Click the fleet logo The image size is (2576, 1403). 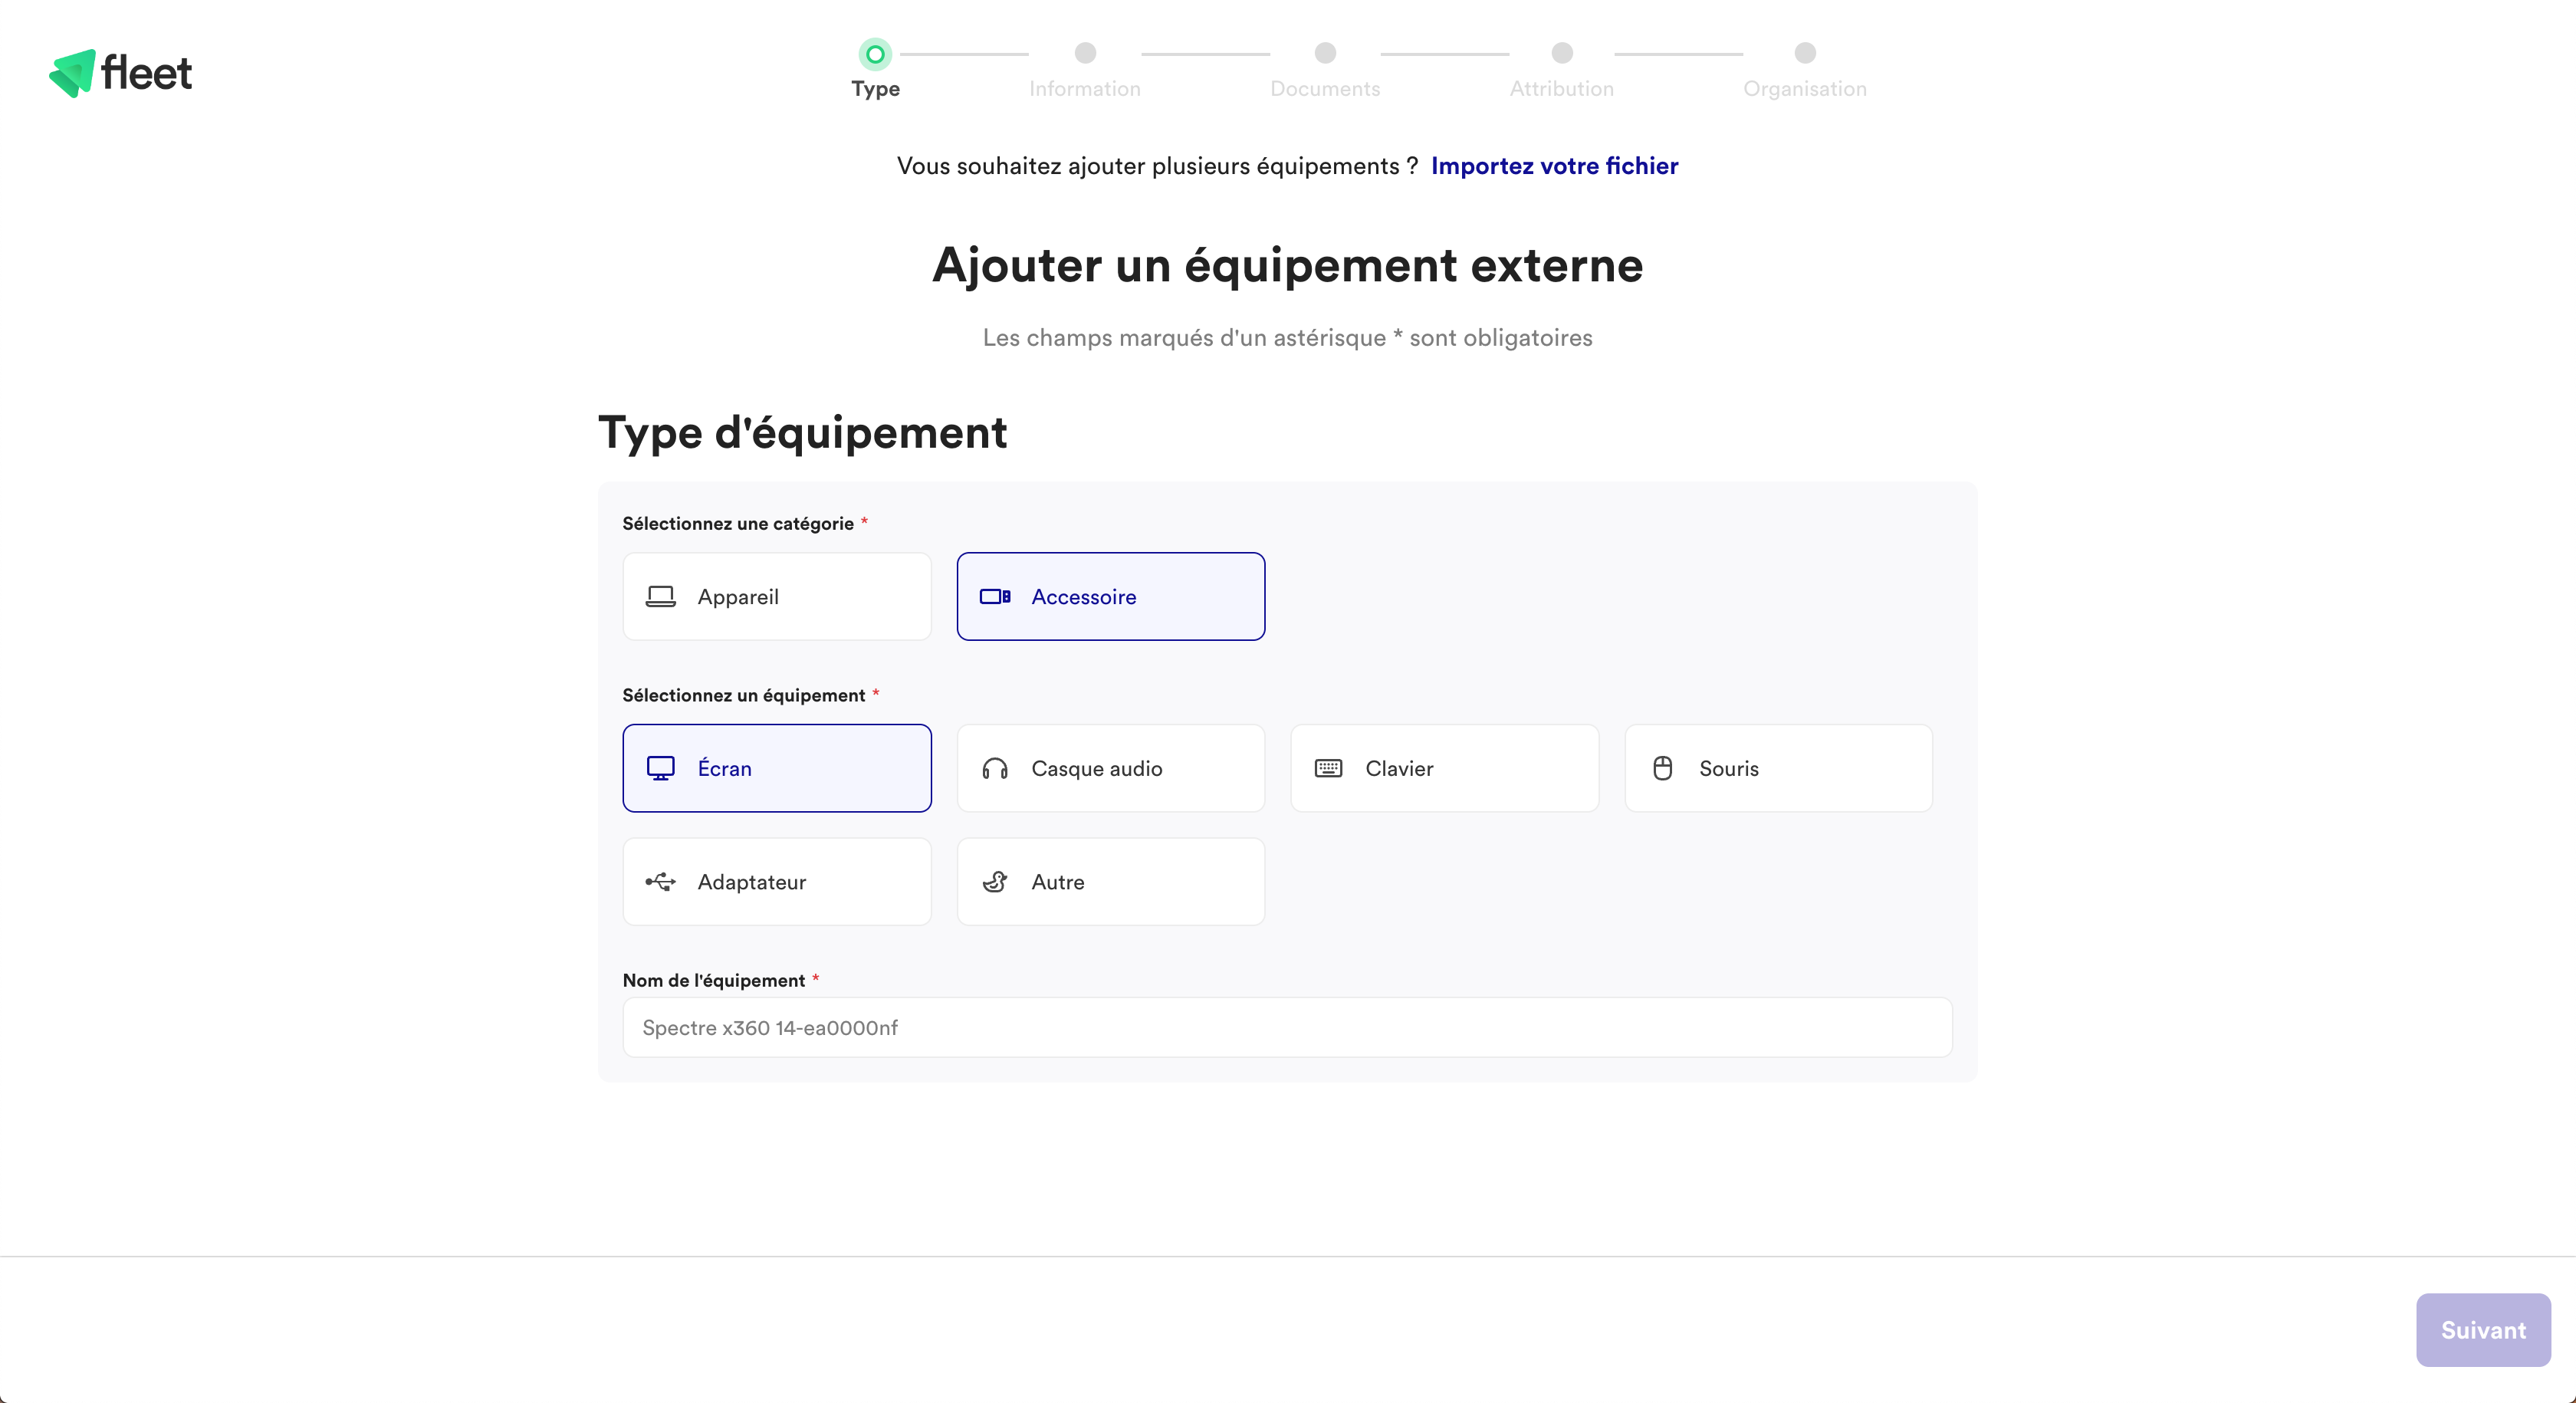pyautogui.click(x=120, y=73)
